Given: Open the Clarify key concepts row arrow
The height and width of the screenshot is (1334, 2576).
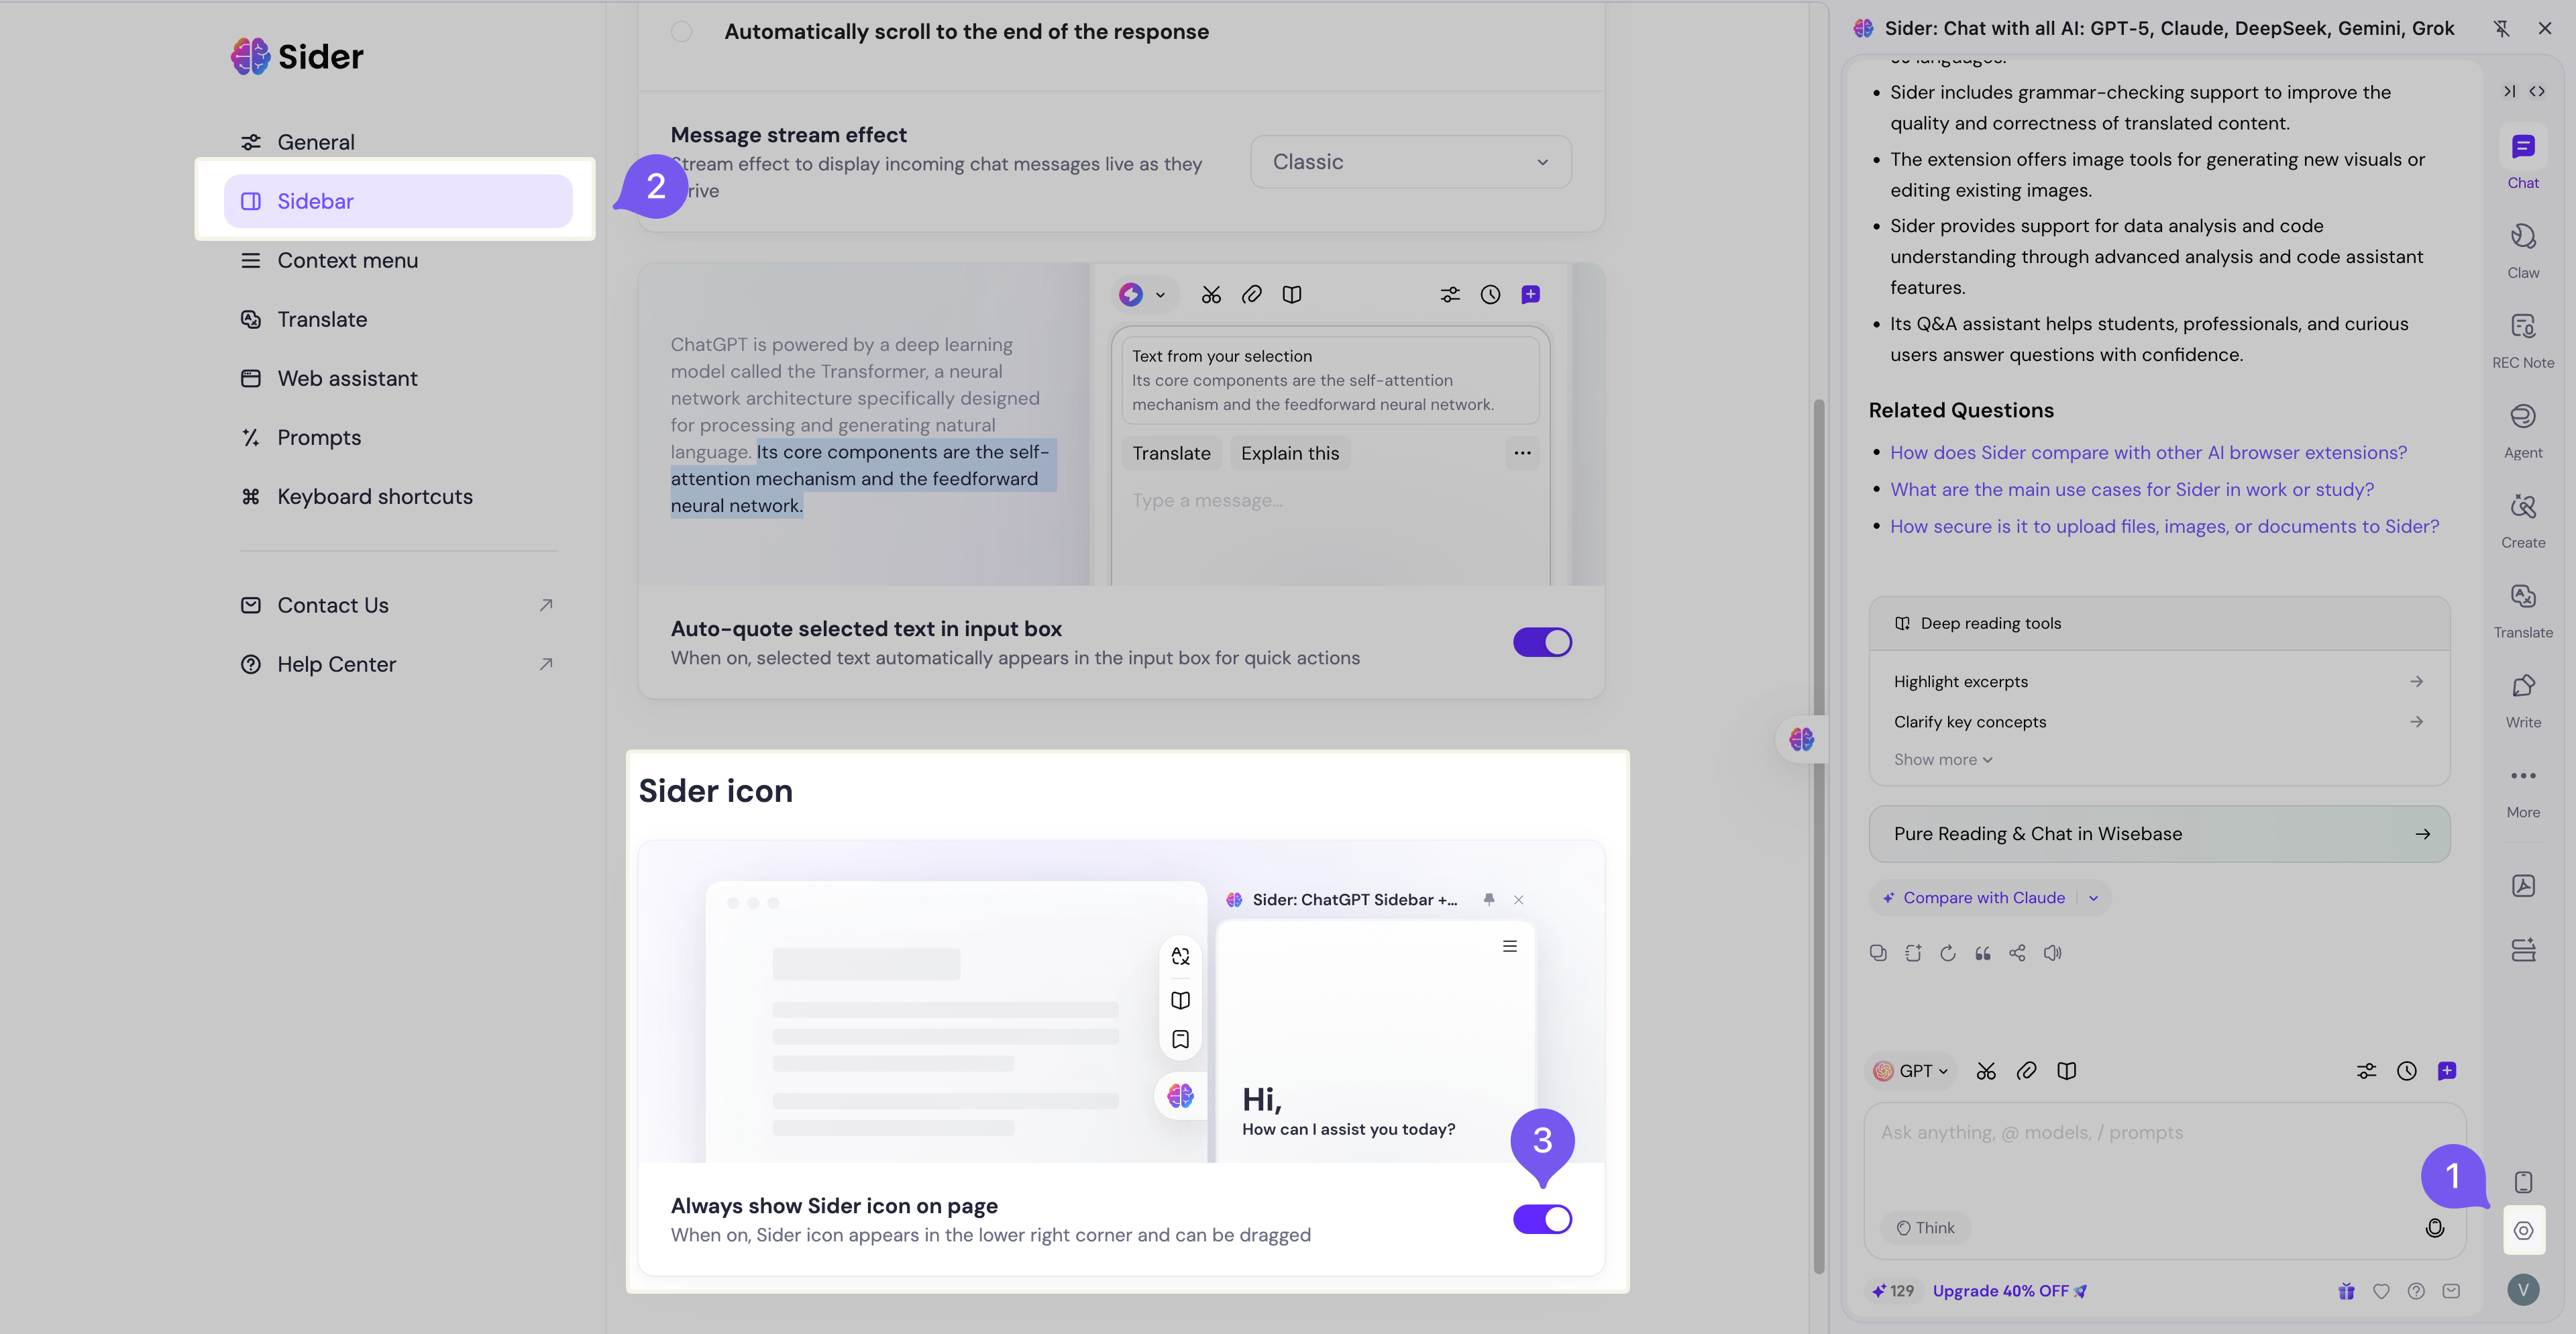Looking at the screenshot, I should pyautogui.click(x=2416, y=721).
